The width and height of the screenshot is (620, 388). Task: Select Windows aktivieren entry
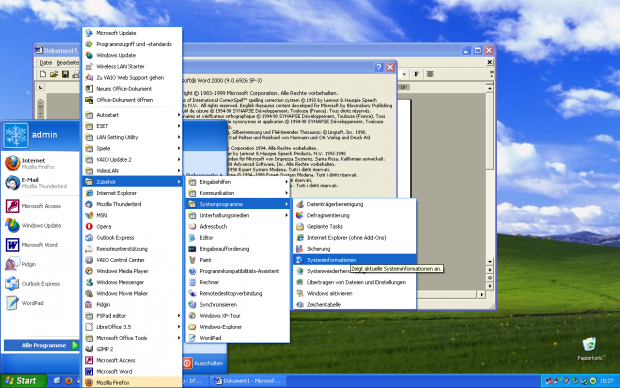coord(354,293)
